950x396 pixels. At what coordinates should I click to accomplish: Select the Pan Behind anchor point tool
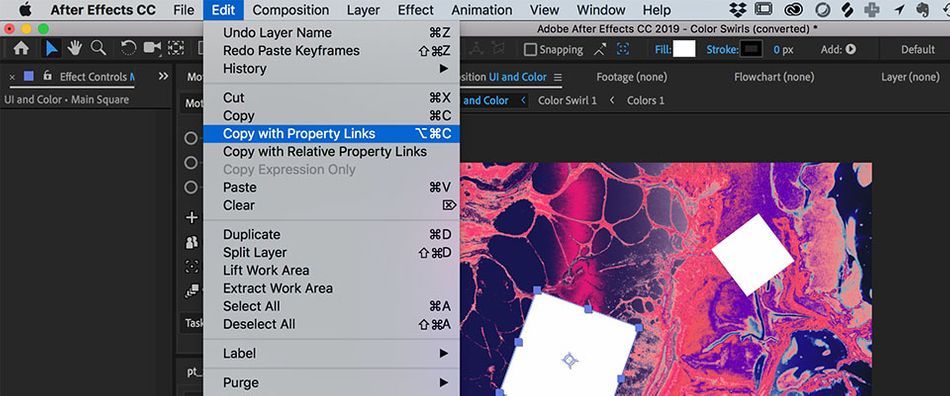[x=176, y=49]
